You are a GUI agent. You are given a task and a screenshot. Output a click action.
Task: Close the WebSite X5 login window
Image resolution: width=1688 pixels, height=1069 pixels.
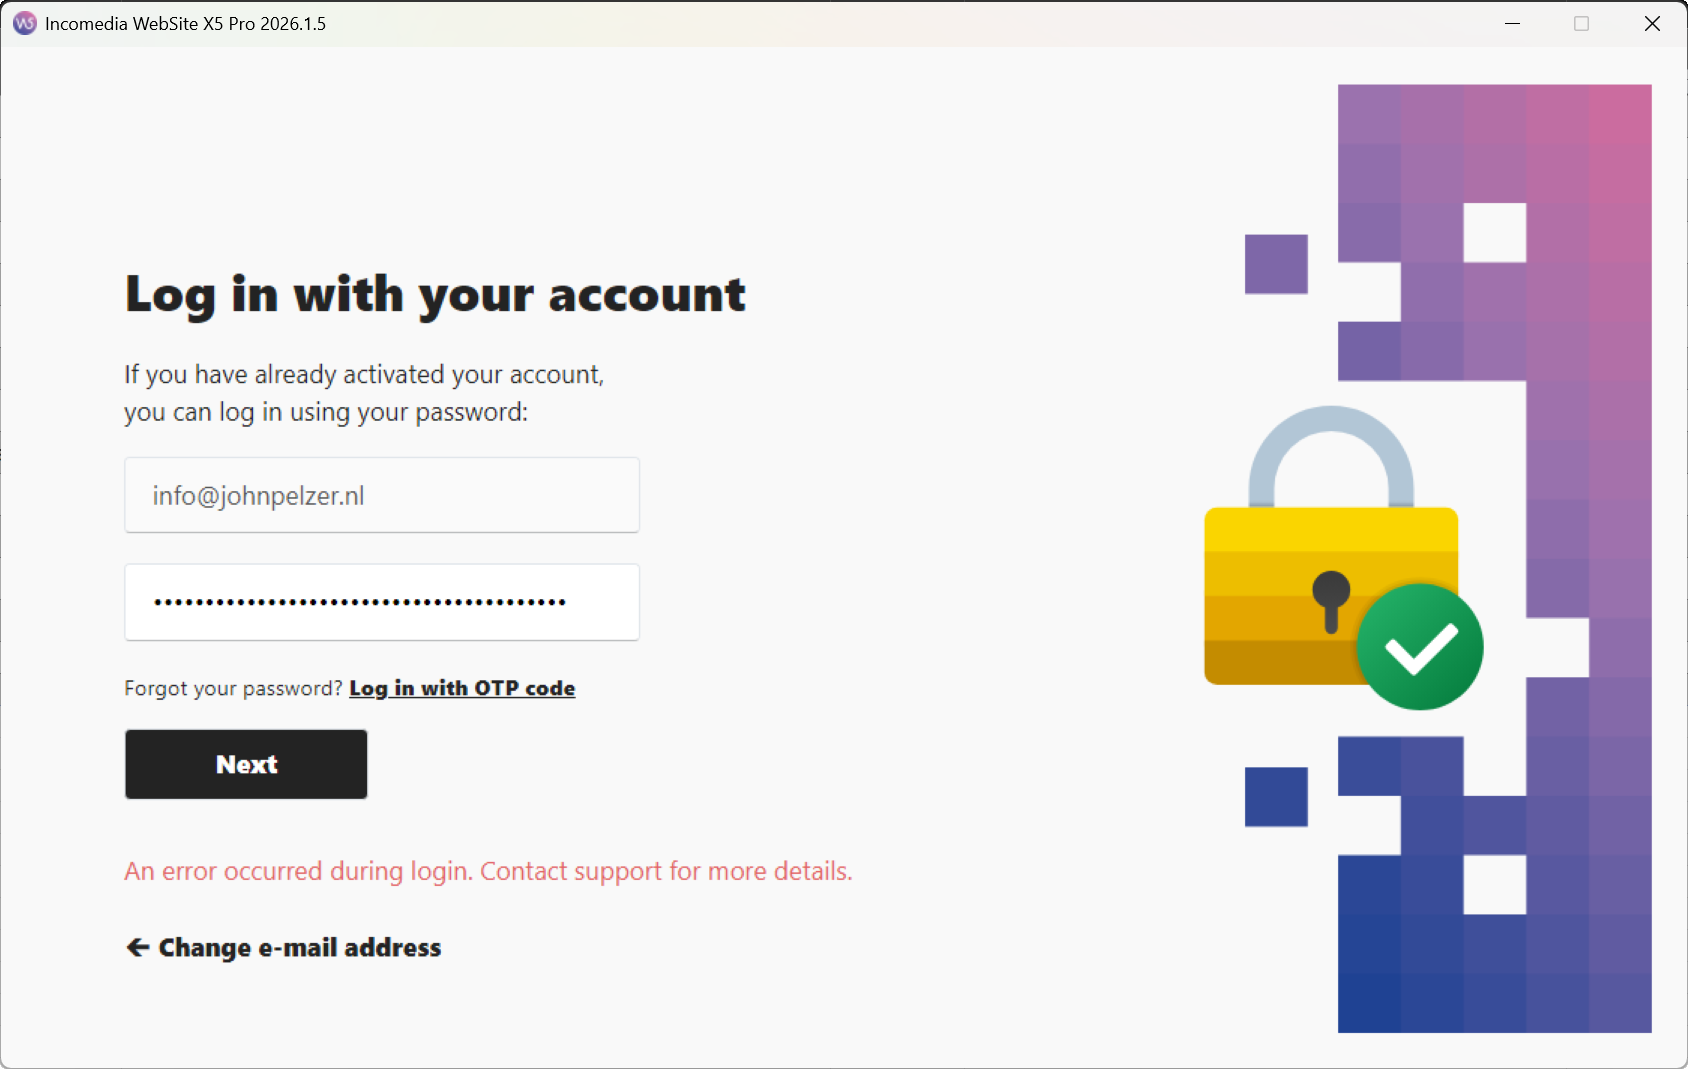(1652, 23)
